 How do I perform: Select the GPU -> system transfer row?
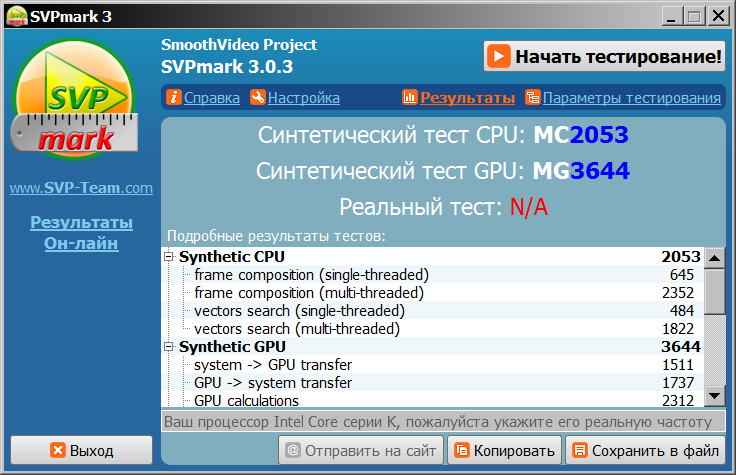click(x=272, y=383)
